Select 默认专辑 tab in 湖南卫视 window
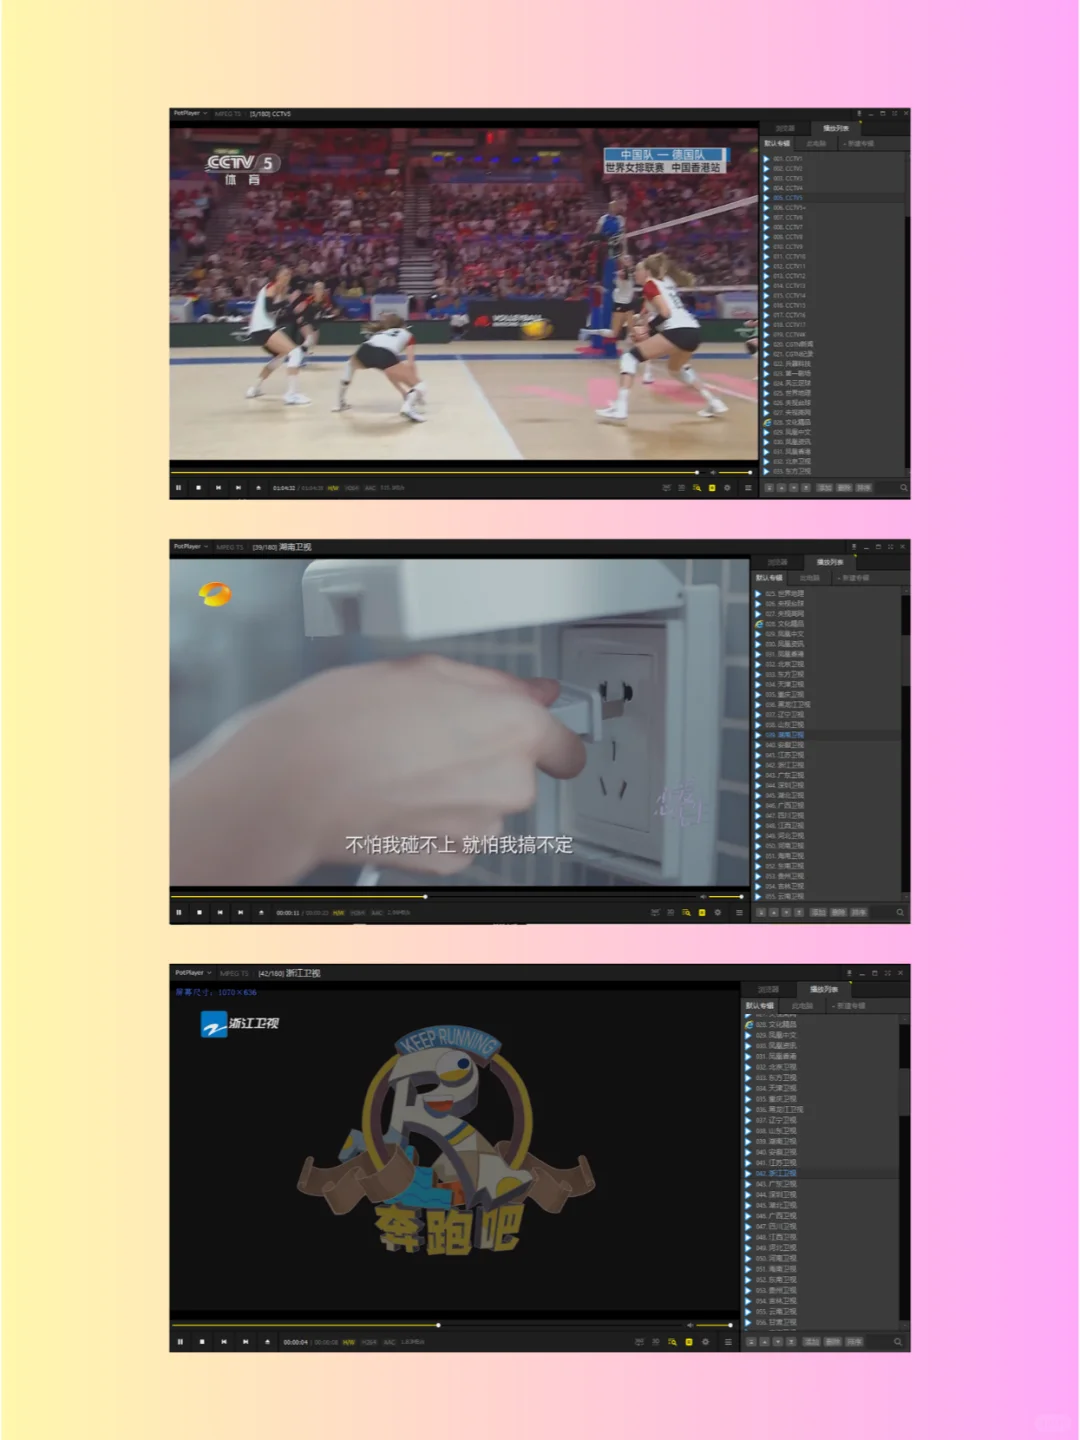Screen dimensions: 1080x1440 point(769,578)
